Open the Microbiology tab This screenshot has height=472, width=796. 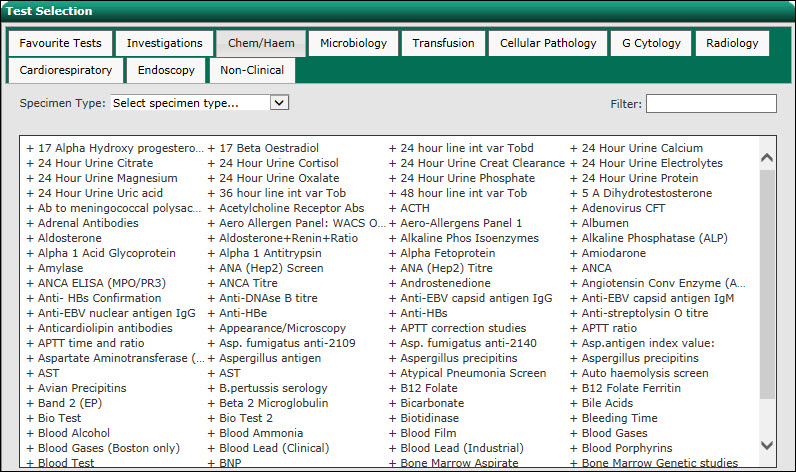point(353,43)
